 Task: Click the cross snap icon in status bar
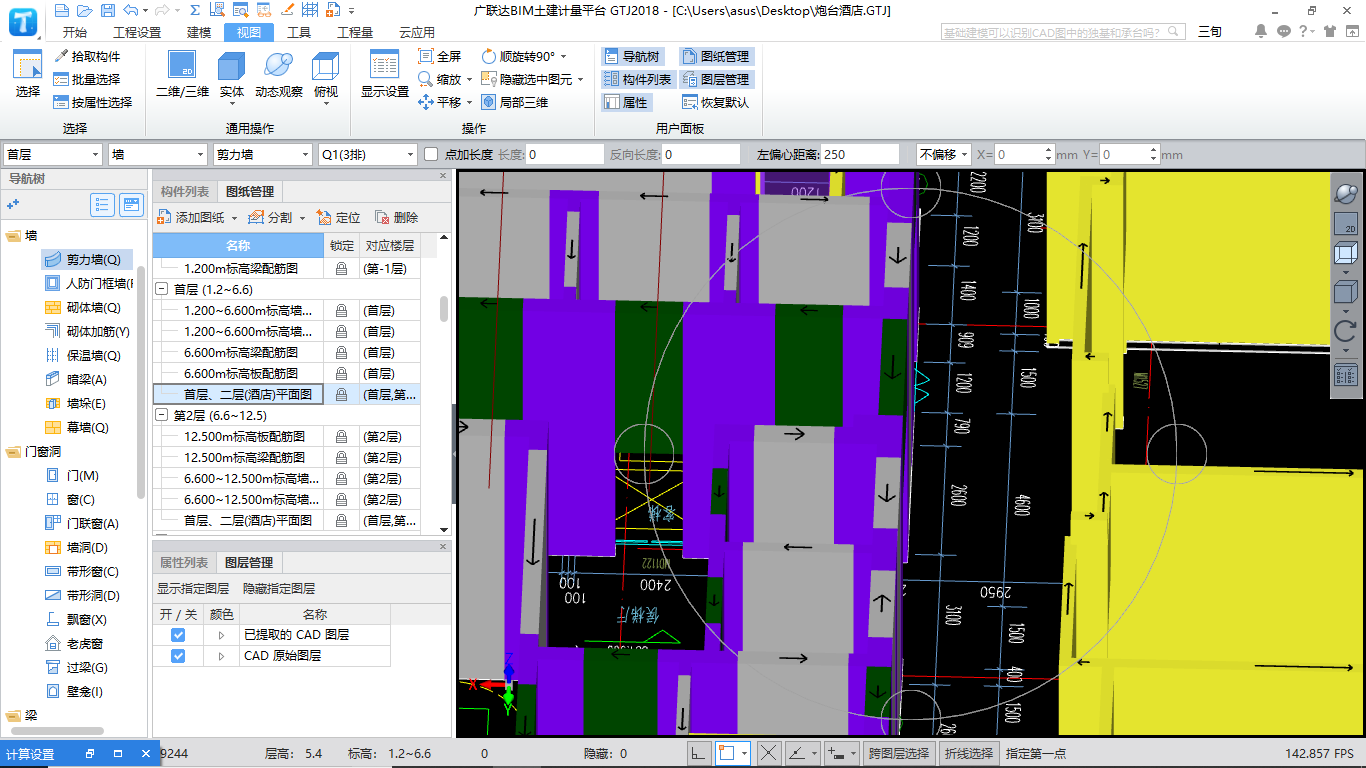(769, 753)
